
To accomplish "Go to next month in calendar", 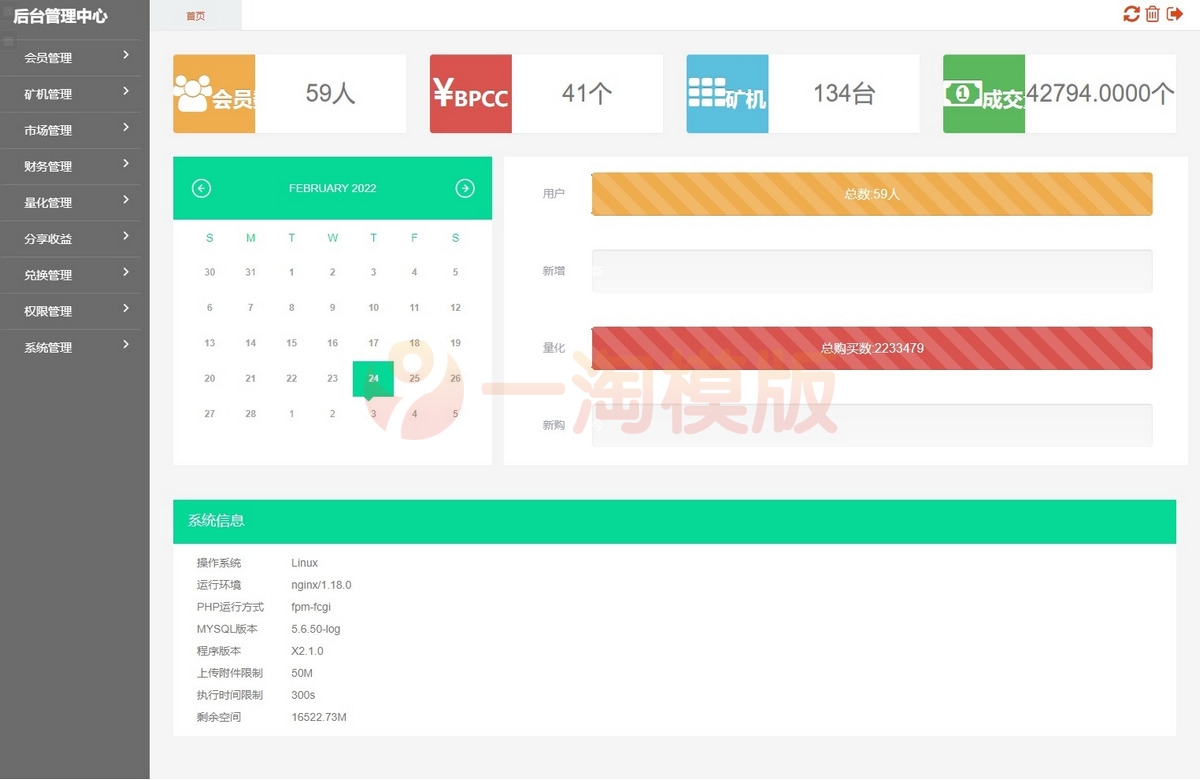I will 465,188.
